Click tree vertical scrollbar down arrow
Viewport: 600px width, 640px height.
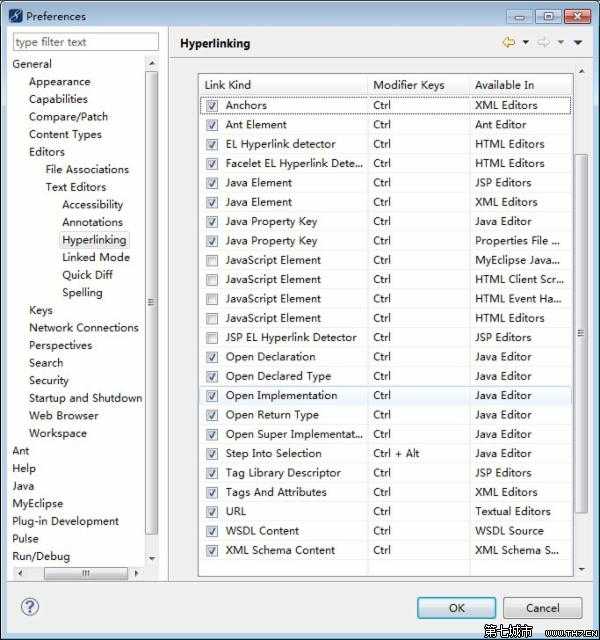tap(152, 558)
